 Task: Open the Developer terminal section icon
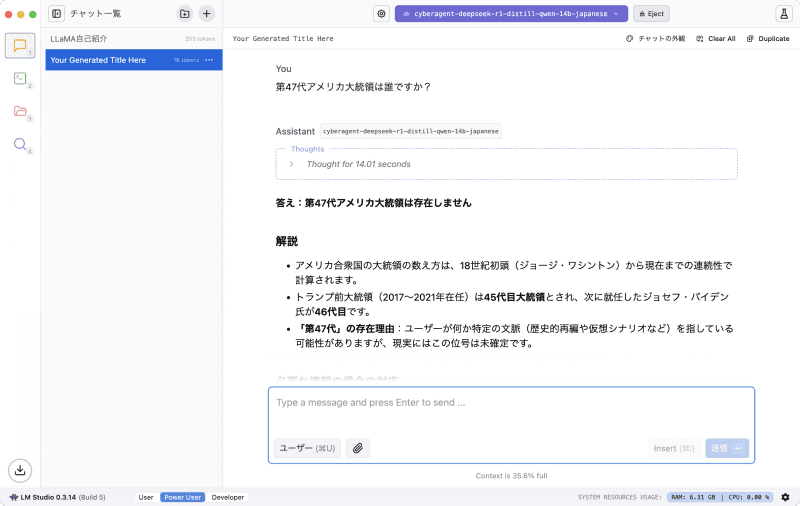20,78
